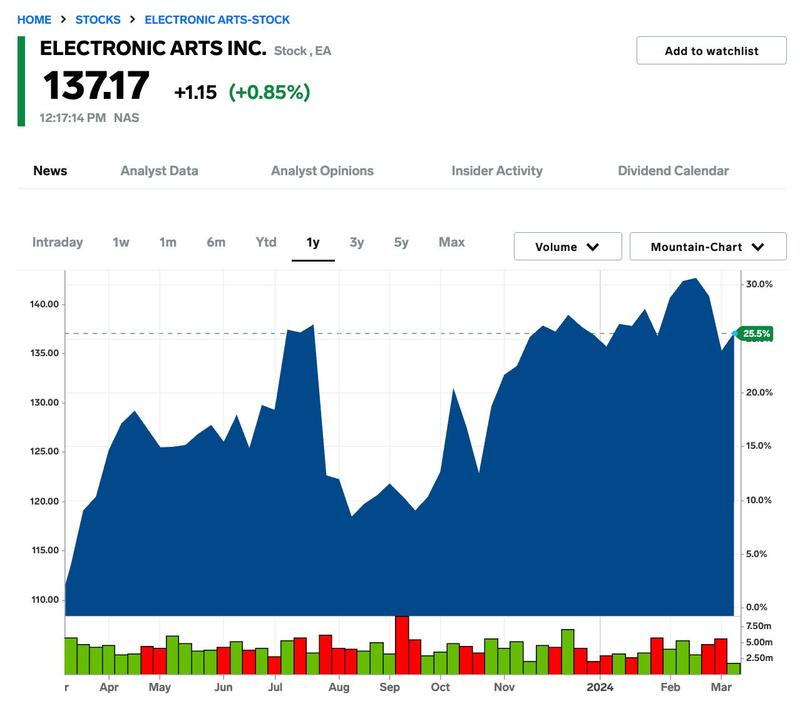This screenshot has width=800, height=711.
Task: Click the 5.0% percent axis label
Action: (757, 554)
